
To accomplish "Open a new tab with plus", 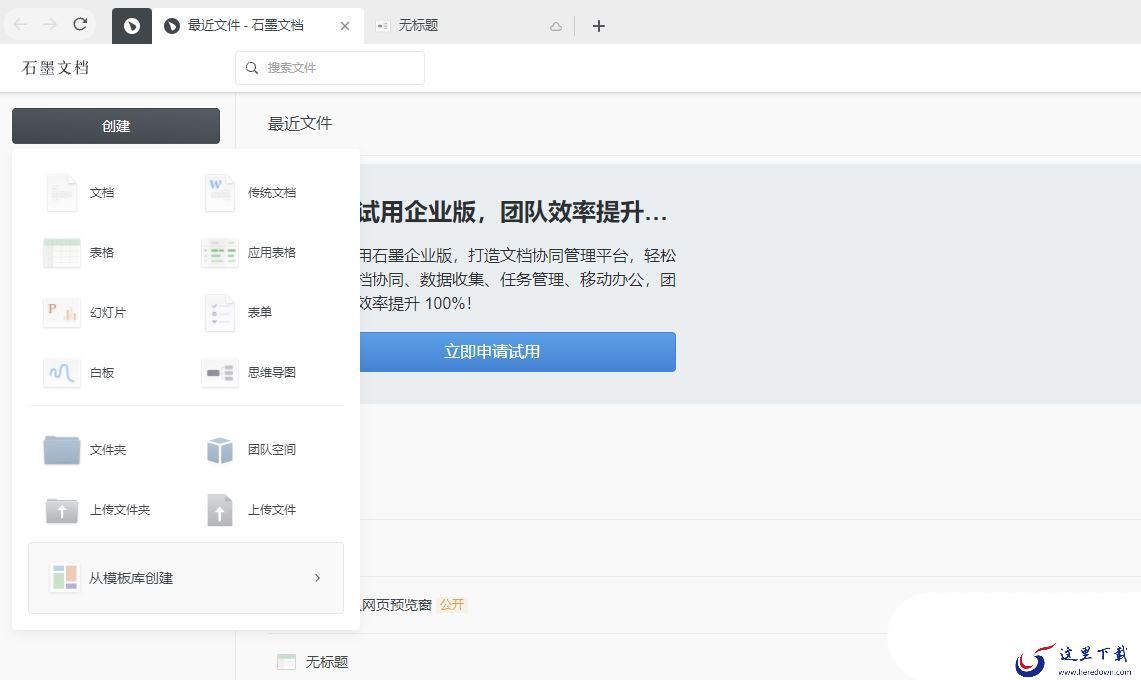I will tap(598, 26).
